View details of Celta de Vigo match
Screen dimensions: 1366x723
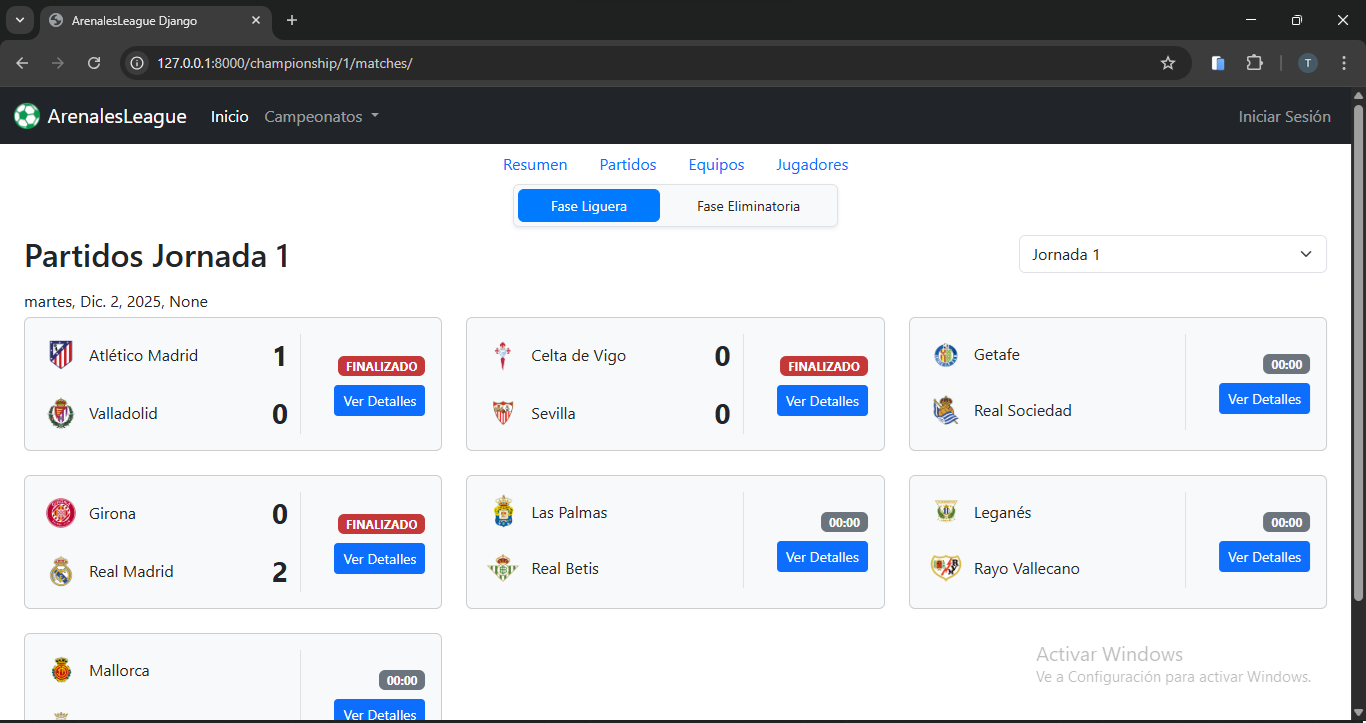click(822, 401)
